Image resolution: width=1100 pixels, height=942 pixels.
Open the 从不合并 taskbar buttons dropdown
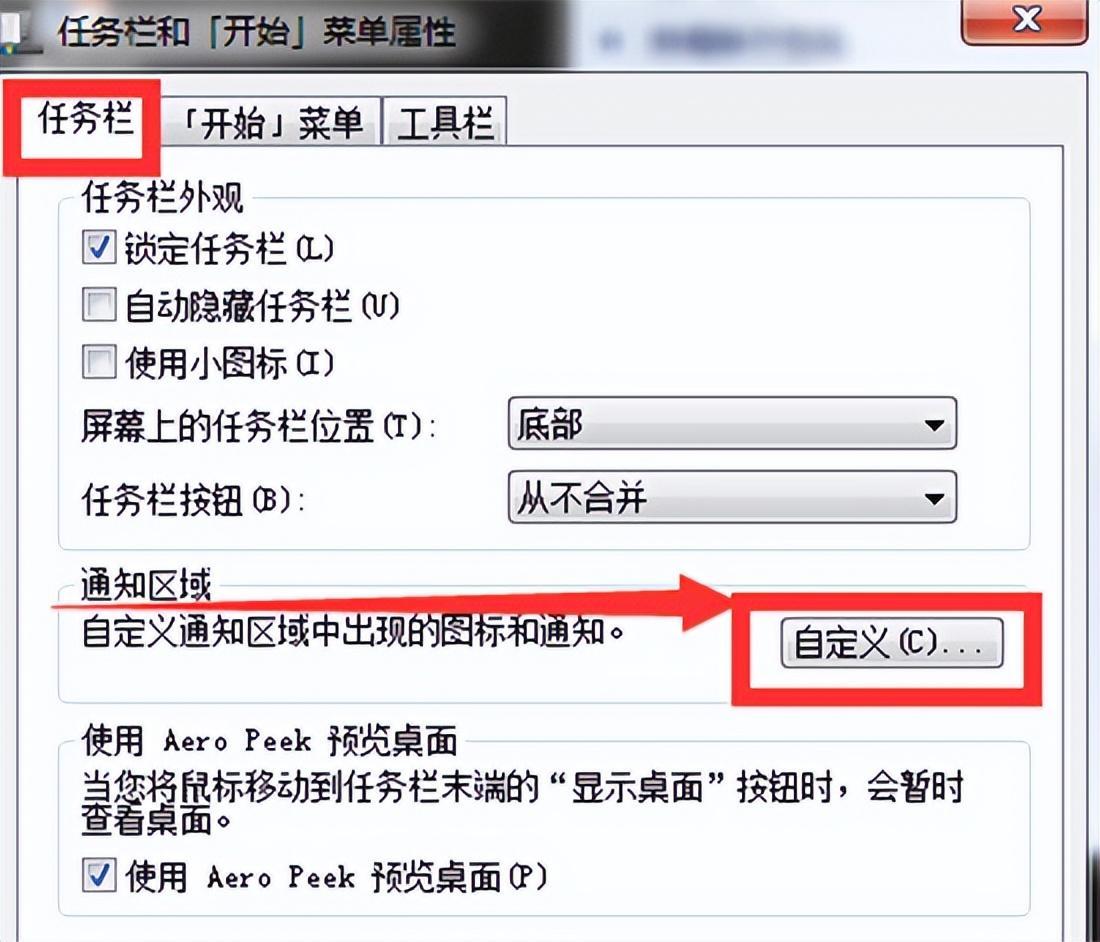tap(732, 497)
